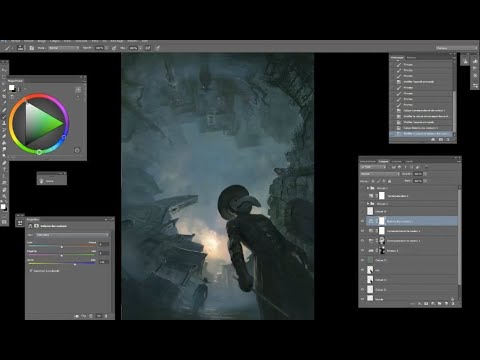
Task: Open the Image menu in the menu bar
Action: pos(42,41)
